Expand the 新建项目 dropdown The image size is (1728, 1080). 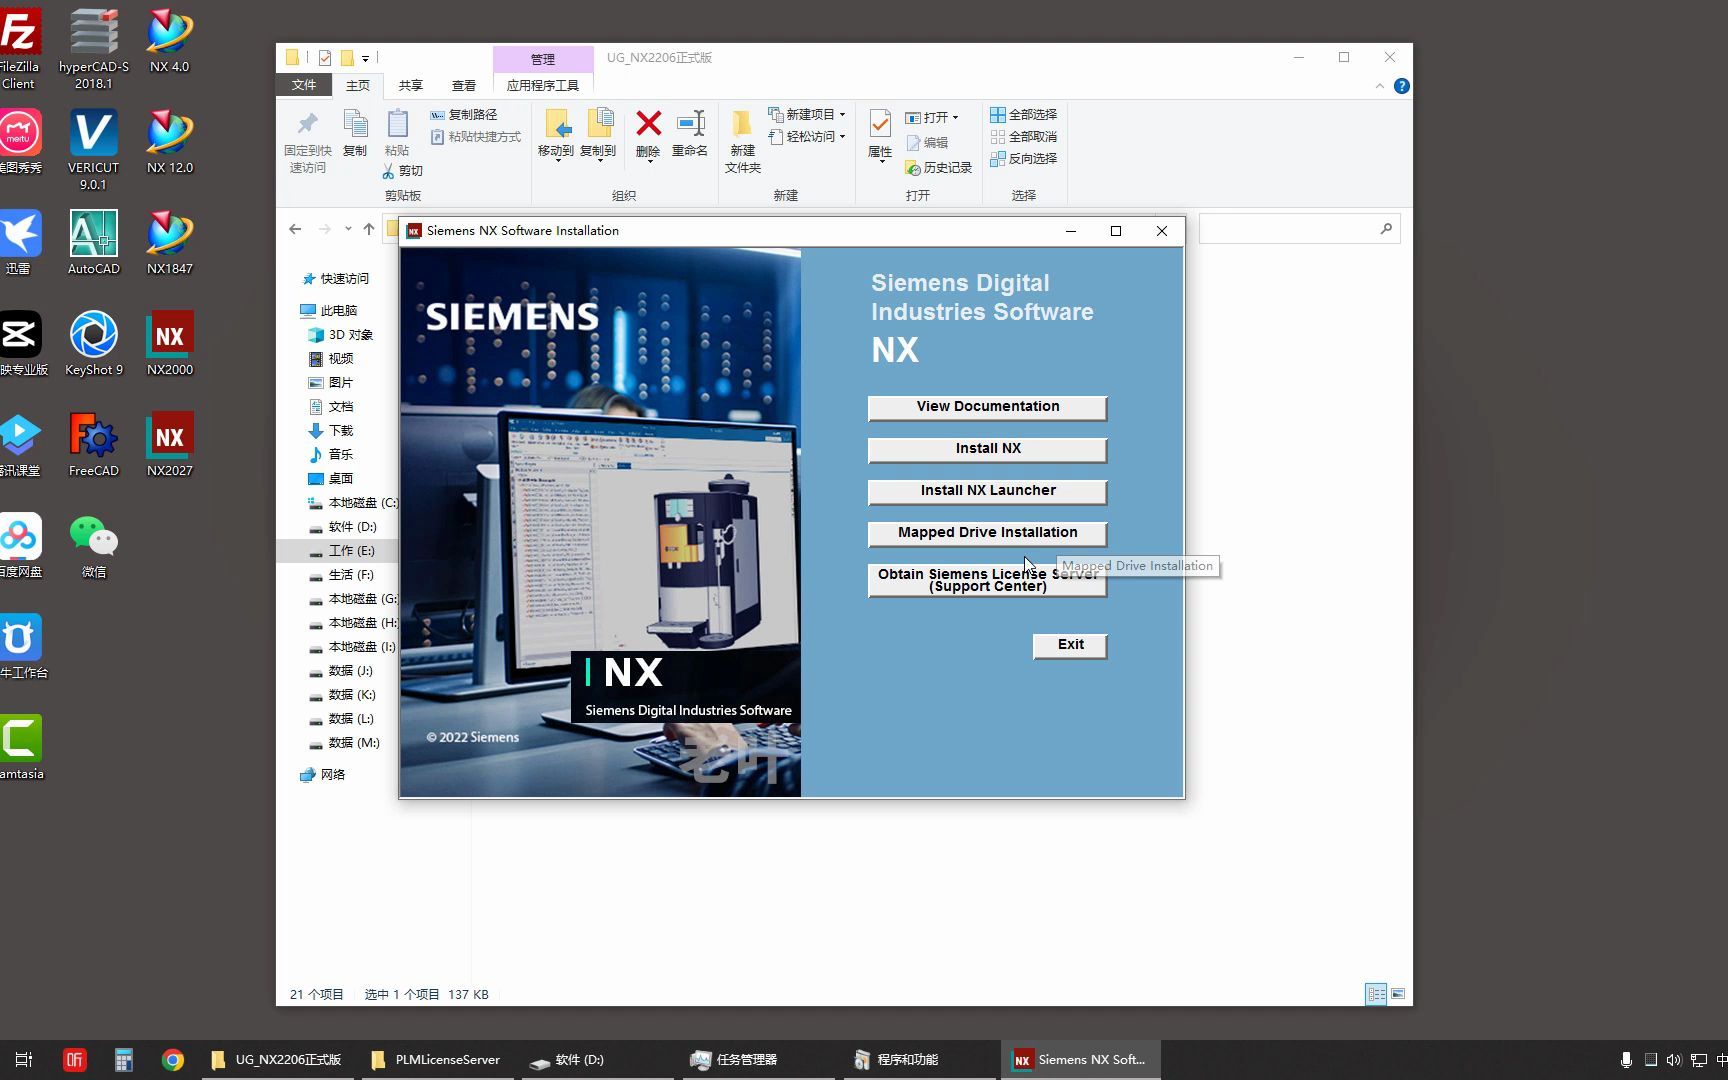click(842, 114)
